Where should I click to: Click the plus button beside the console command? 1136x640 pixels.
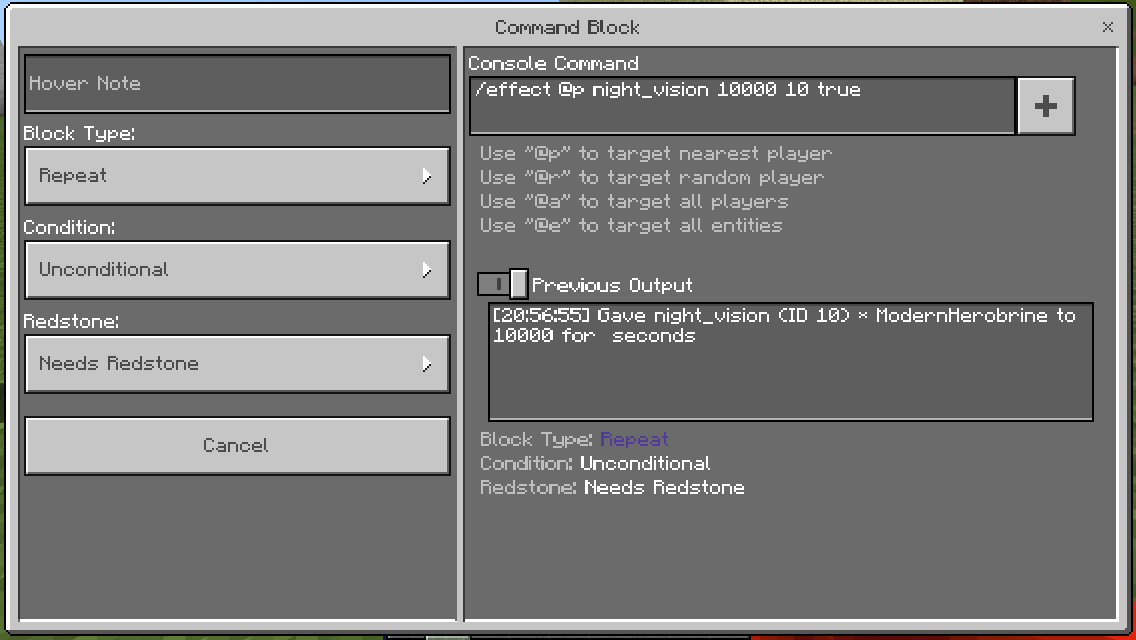(1045, 106)
